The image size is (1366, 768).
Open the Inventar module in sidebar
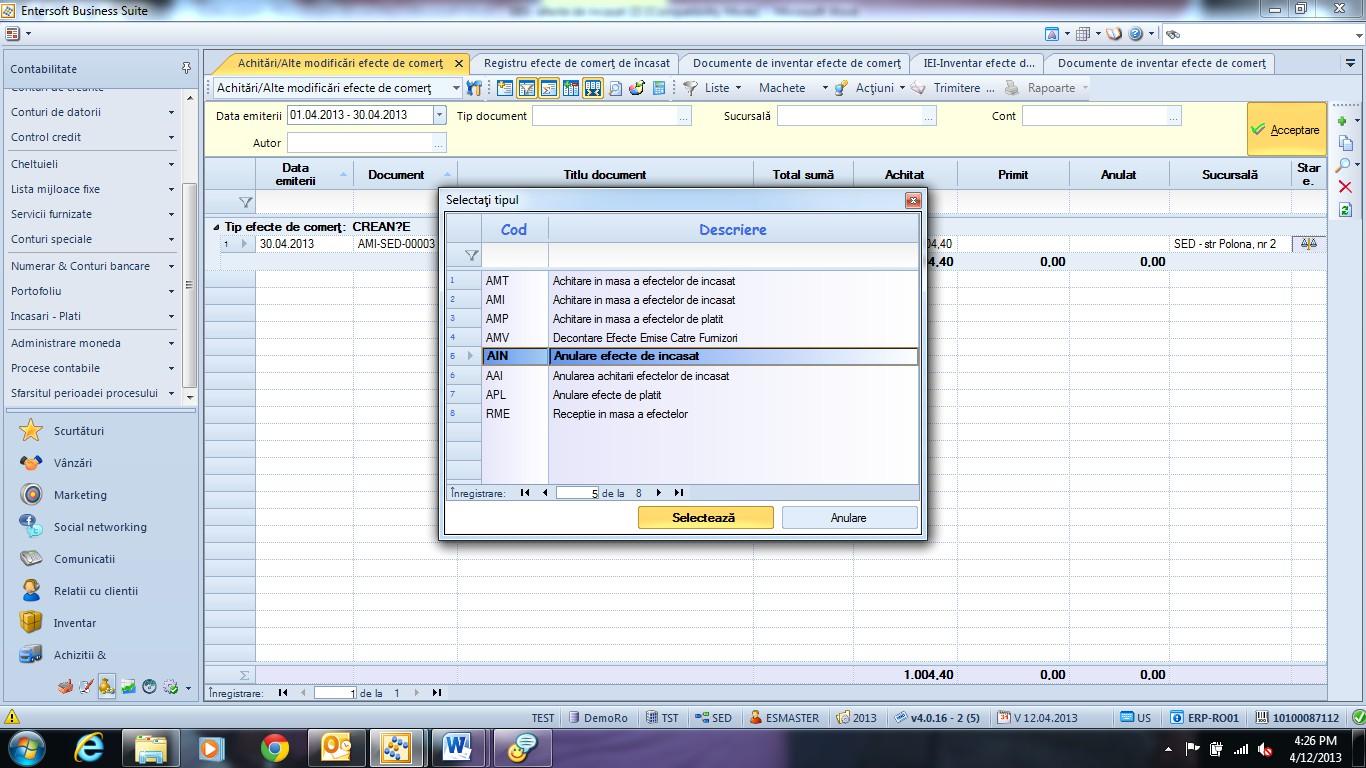point(75,623)
